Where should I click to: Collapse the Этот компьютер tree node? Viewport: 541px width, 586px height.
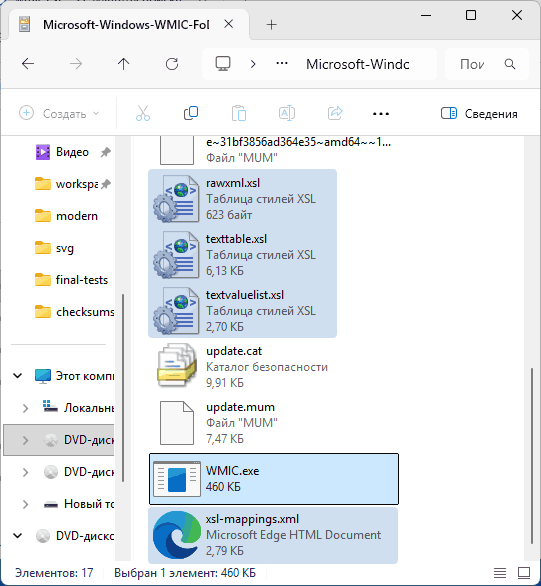pos(18,376)
